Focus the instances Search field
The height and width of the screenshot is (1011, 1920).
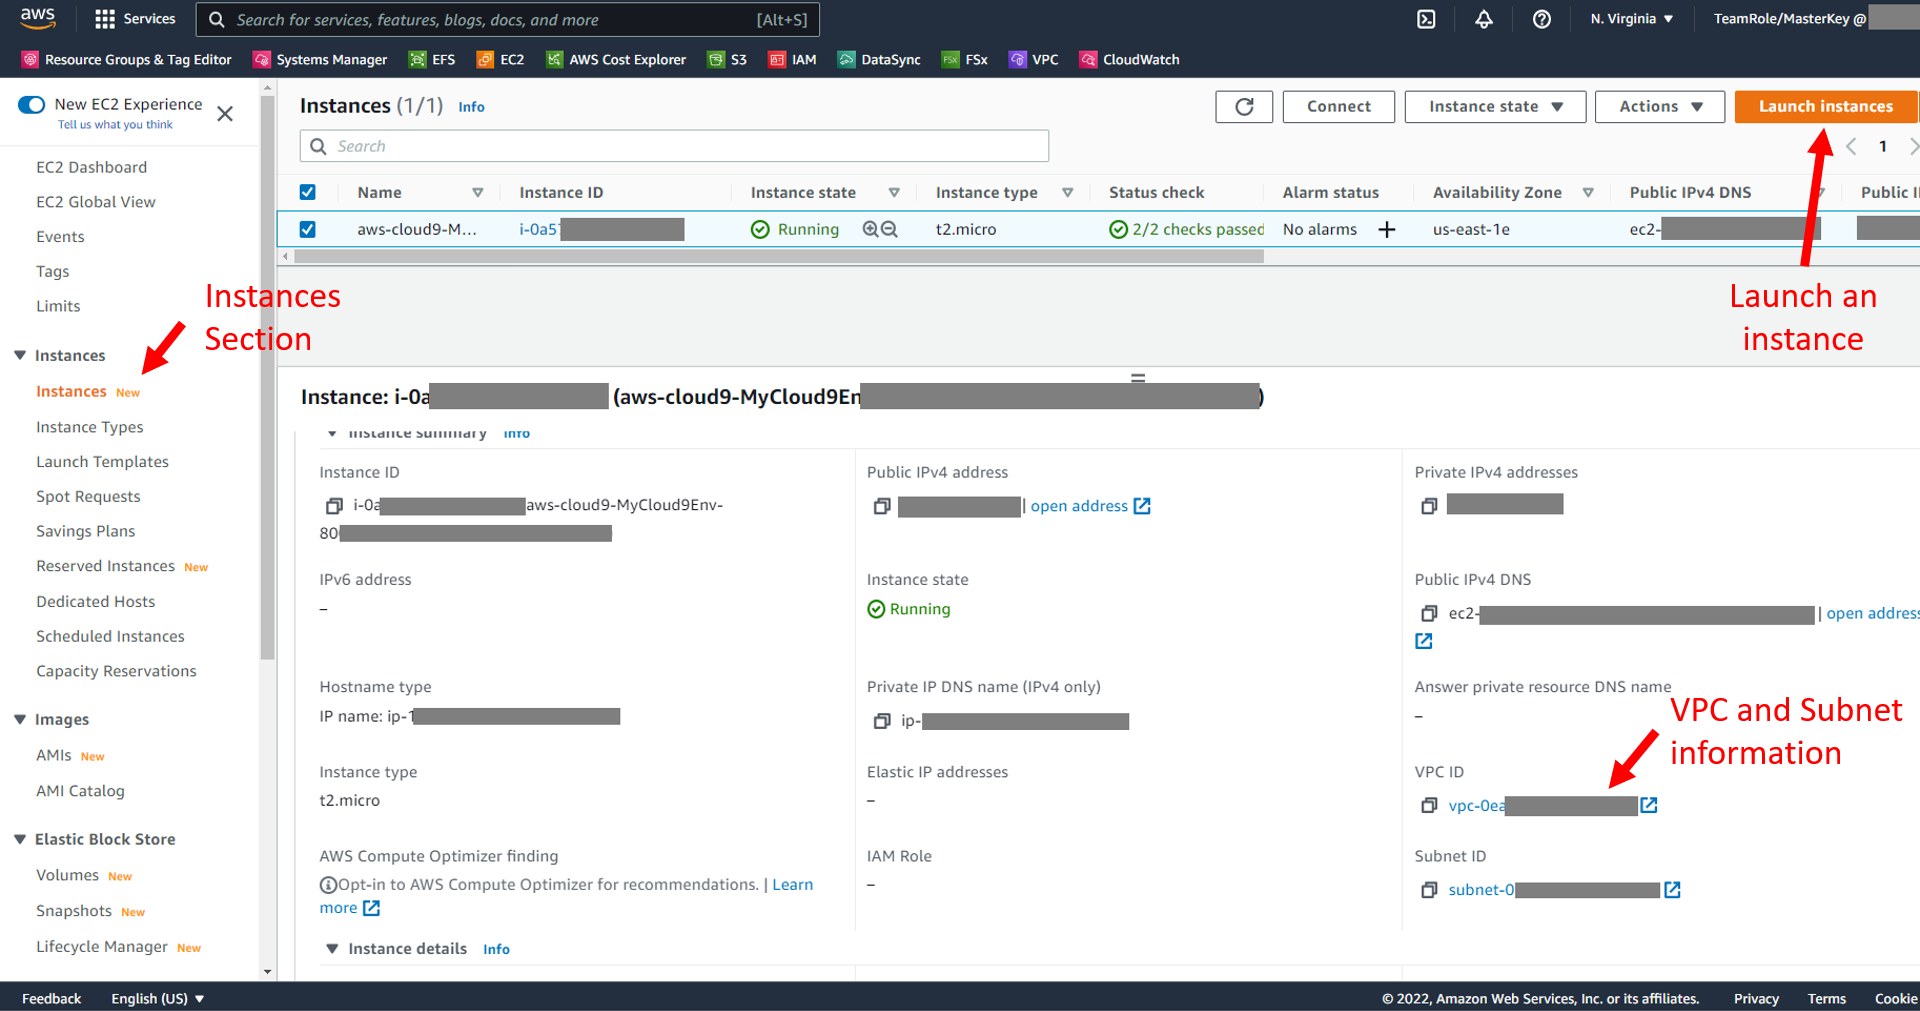674,146
